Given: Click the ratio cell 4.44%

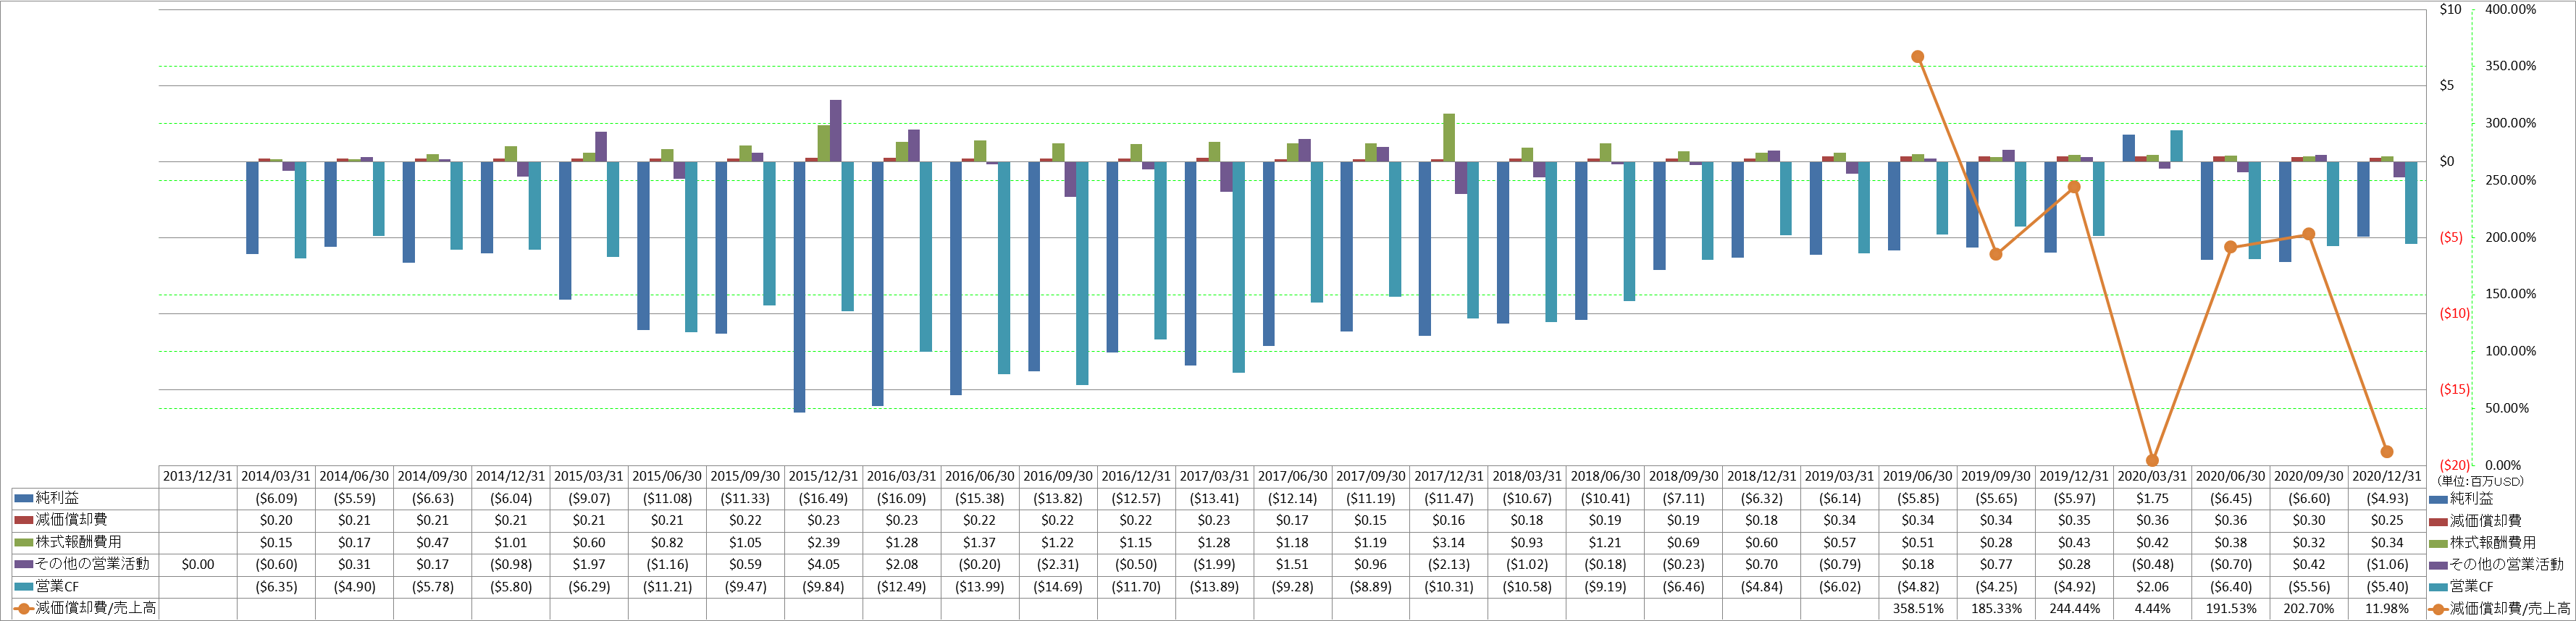Looking at the screenshot, I should (2152, 608).
